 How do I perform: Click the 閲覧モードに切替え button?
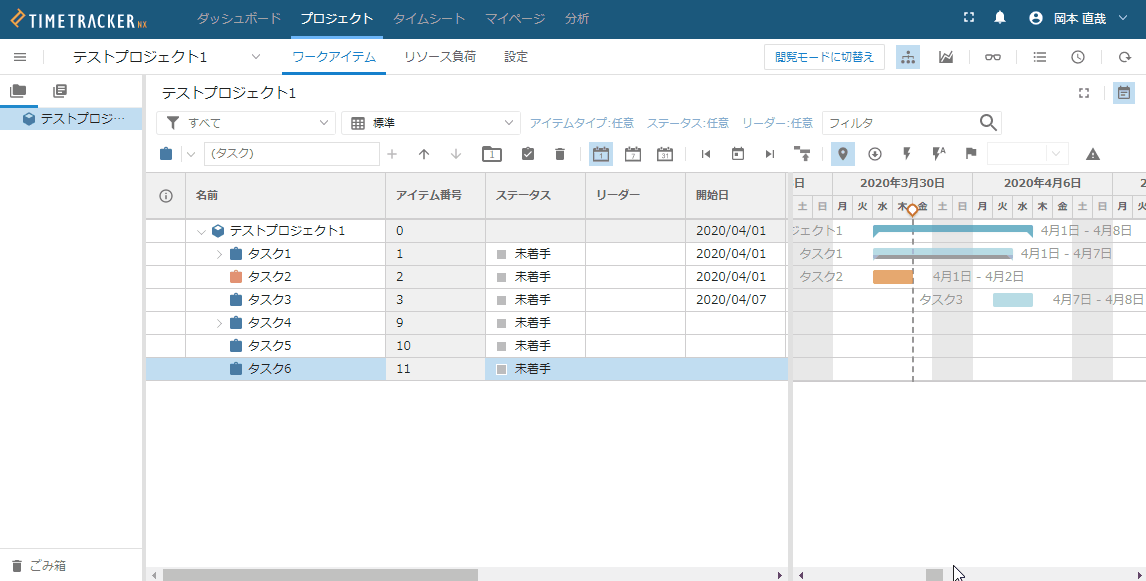[824, 57]
